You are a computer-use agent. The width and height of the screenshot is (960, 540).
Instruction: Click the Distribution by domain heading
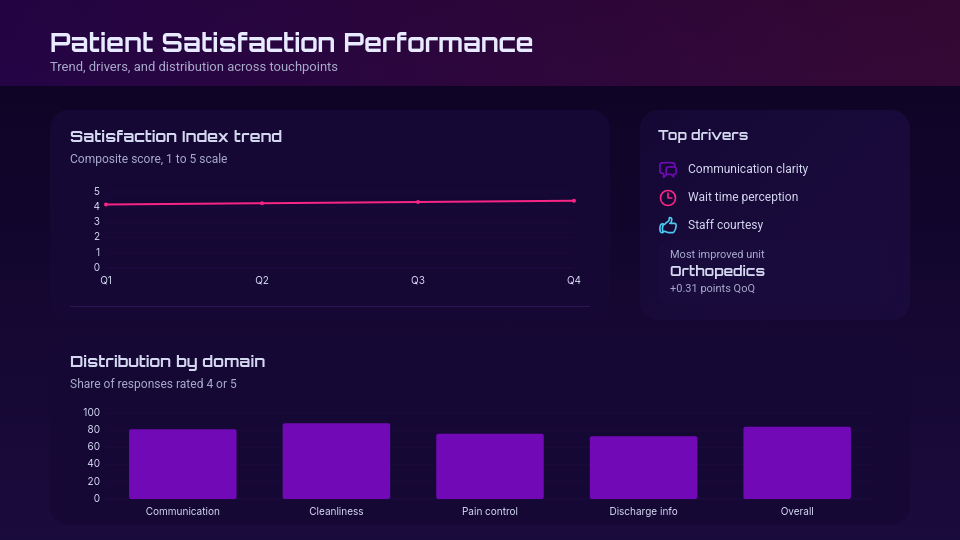167,361
